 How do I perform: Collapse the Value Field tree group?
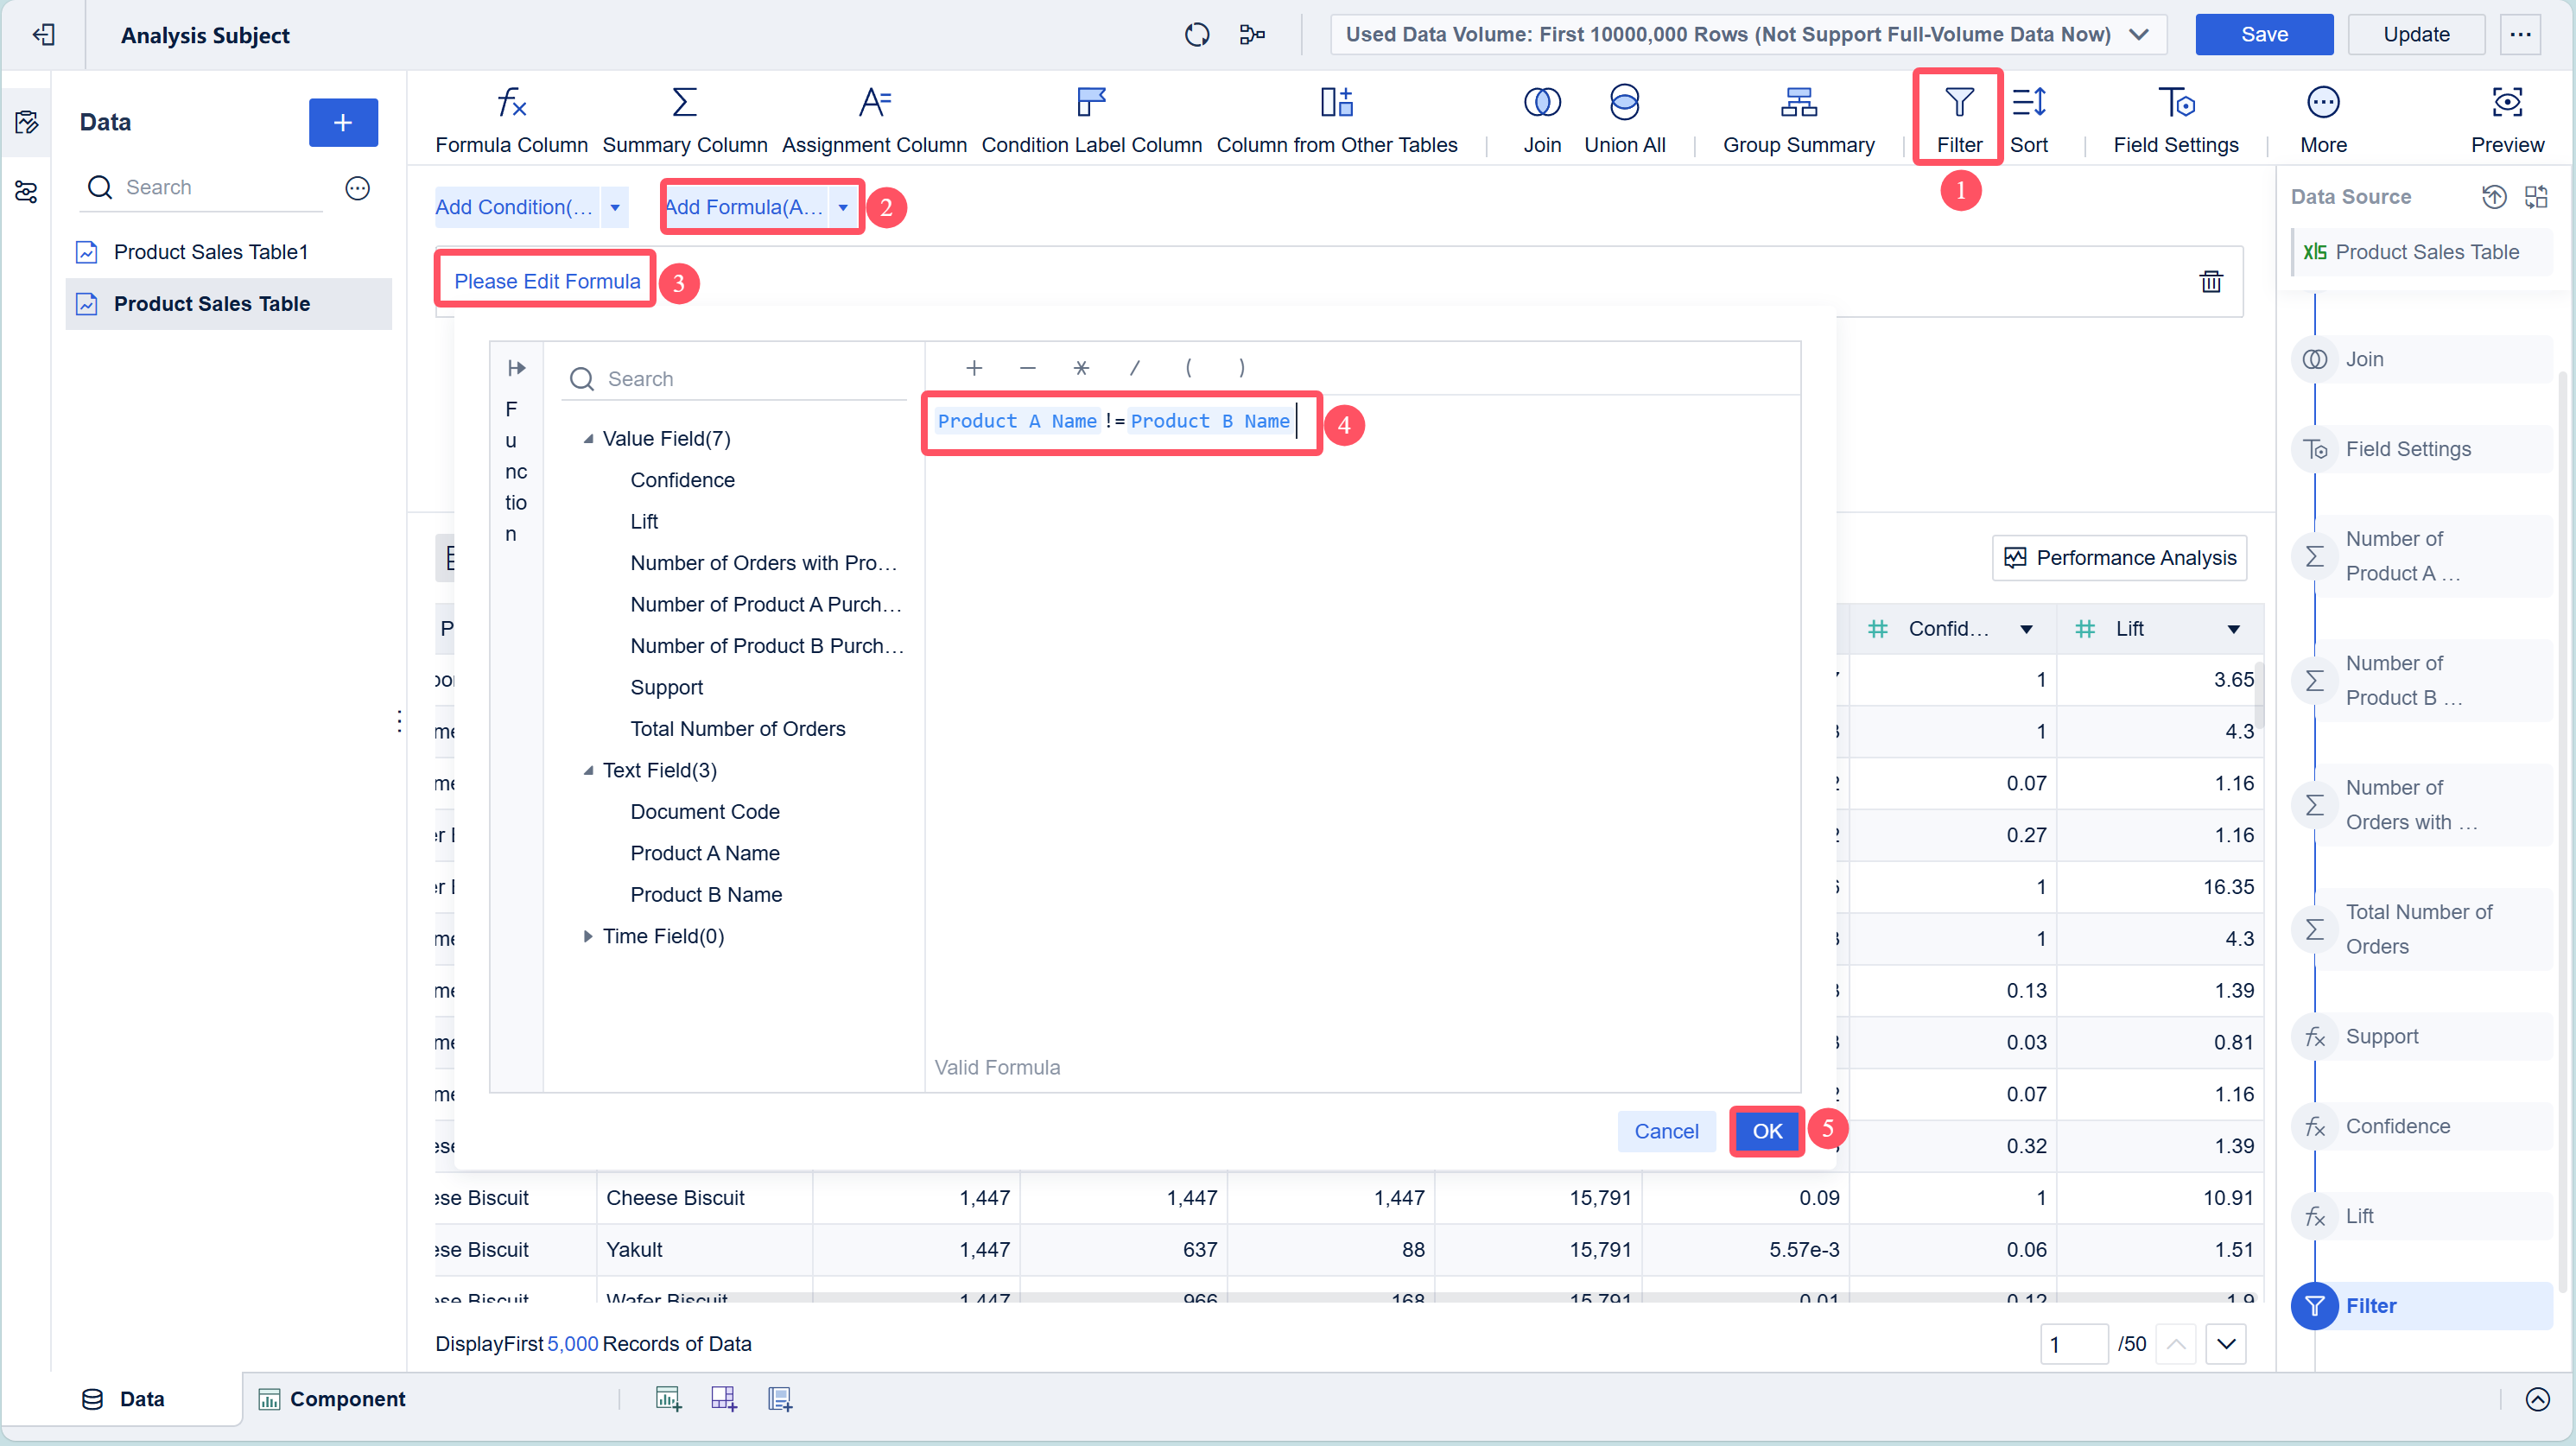(x=588, y=439)
